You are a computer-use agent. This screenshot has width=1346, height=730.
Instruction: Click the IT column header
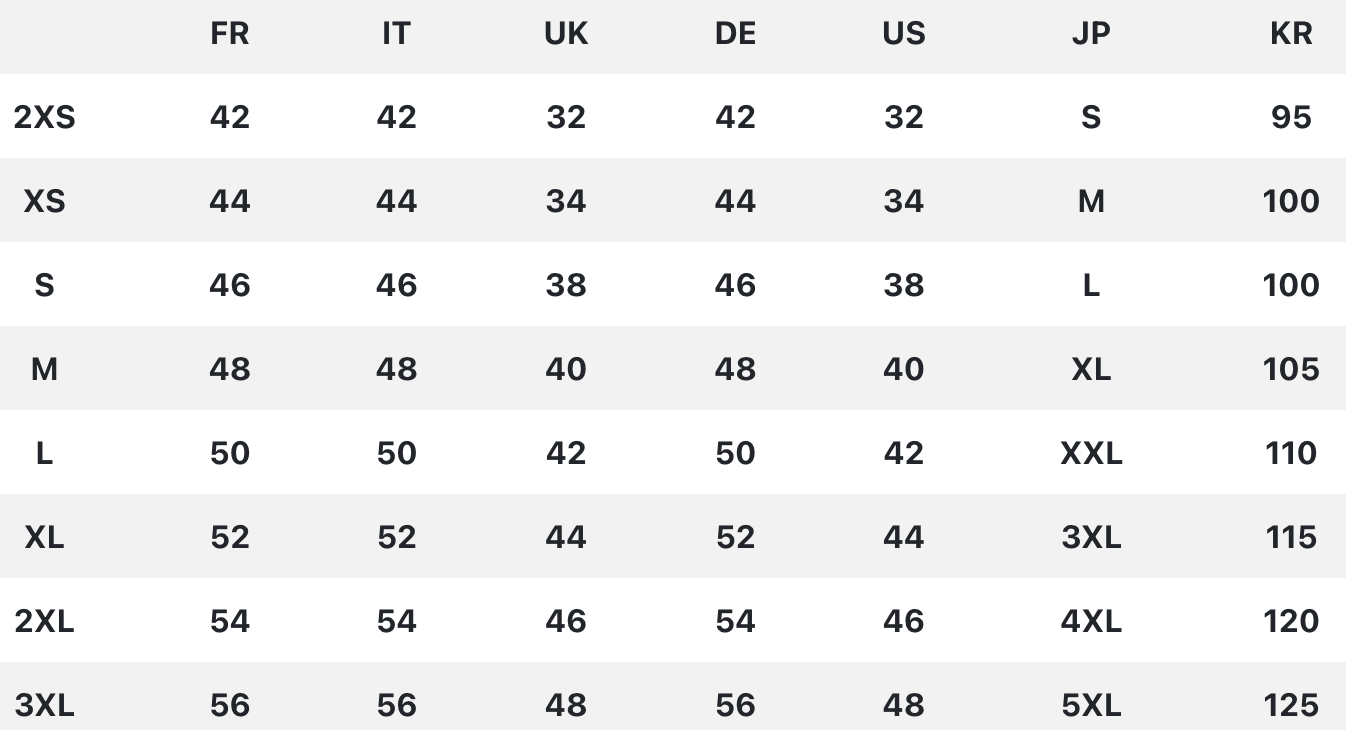tap(396, 34)
